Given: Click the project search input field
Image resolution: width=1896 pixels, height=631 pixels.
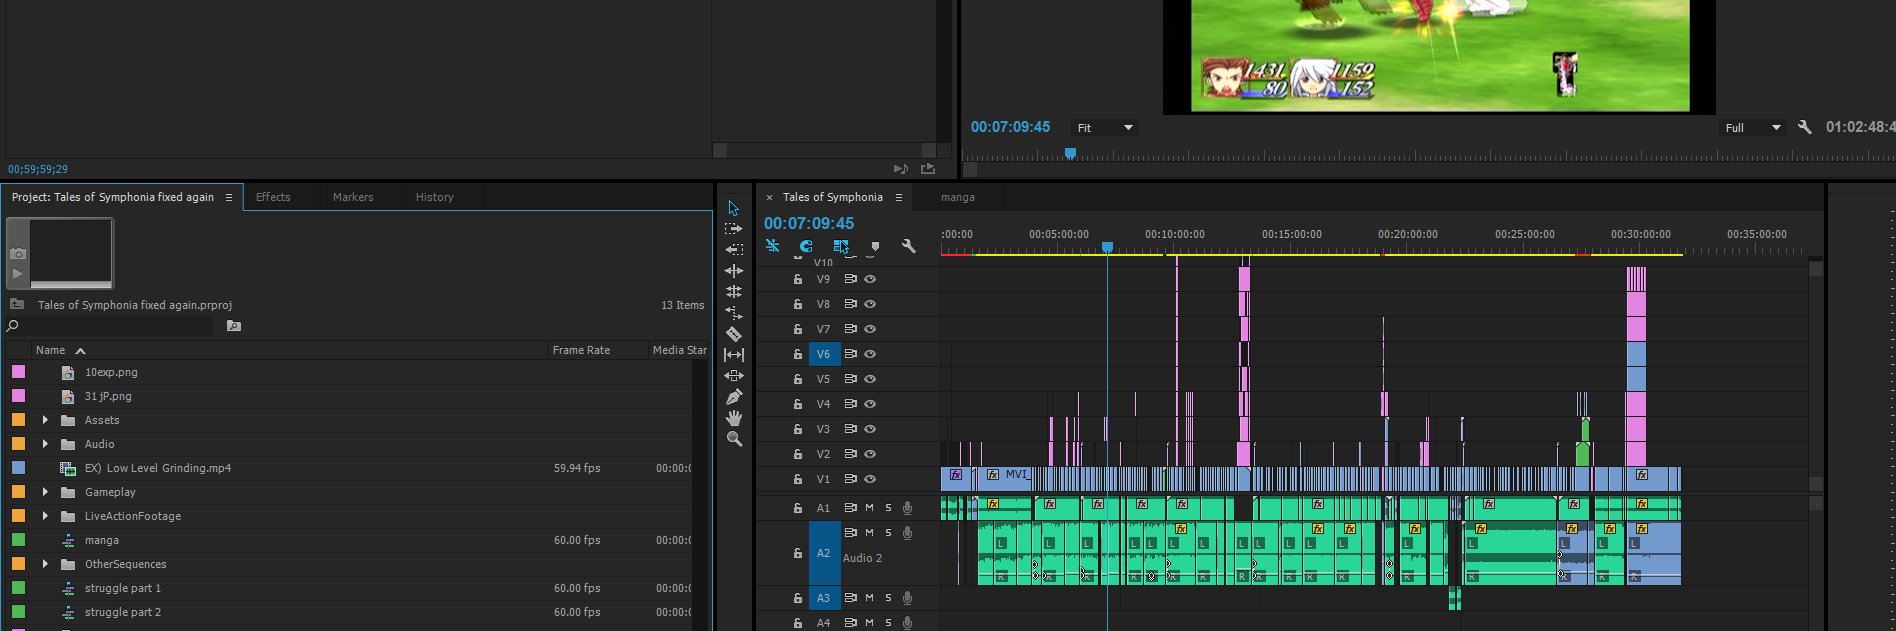Looking at the screenshot, I should pyautogui.click(x=118, y=326).
